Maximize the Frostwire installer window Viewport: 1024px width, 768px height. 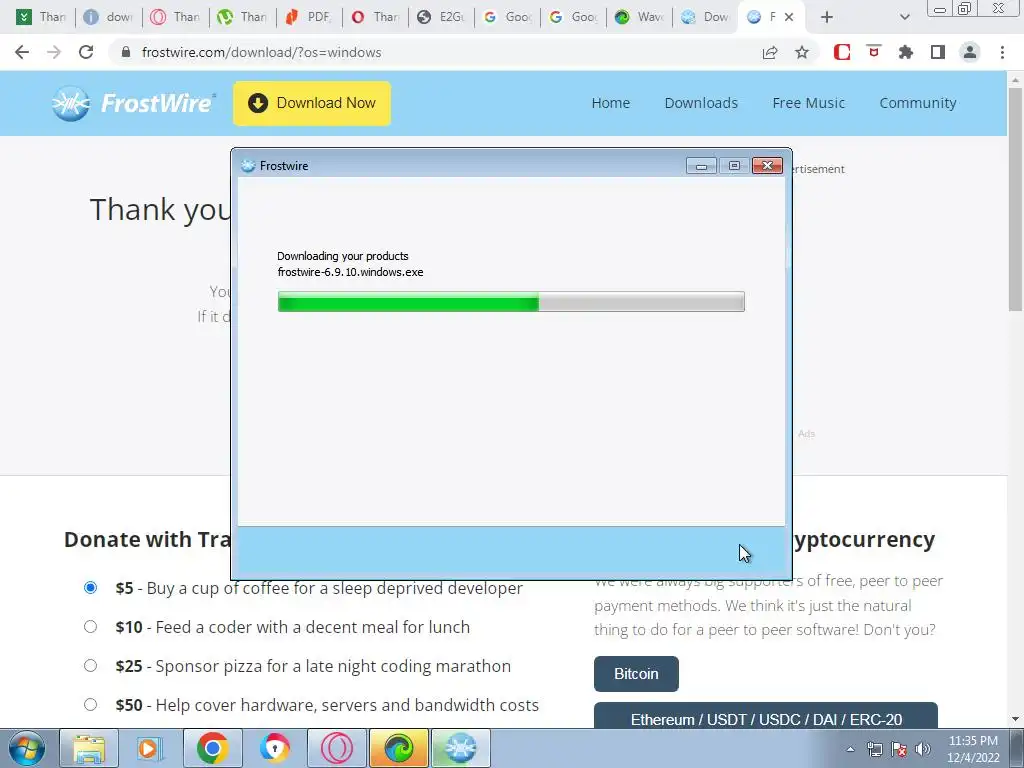tap(734, 166)
